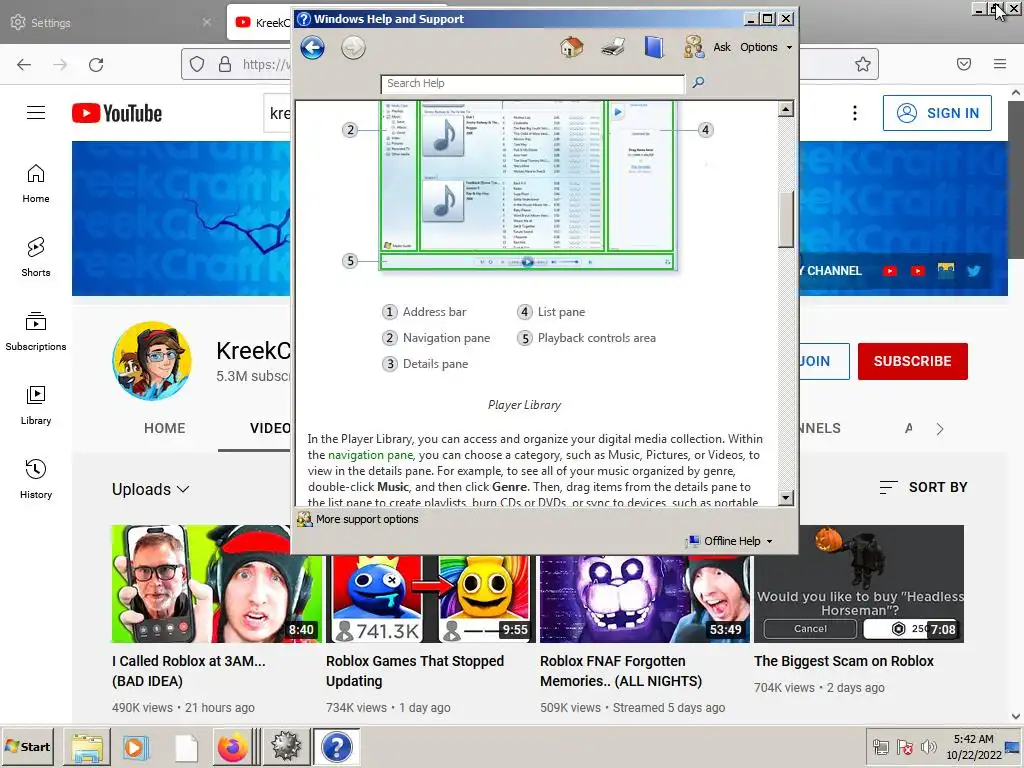The width and height of the screenshot is (1024, 768).
Task: Click inside the Search Help field
Action: [x=533, y=84]
